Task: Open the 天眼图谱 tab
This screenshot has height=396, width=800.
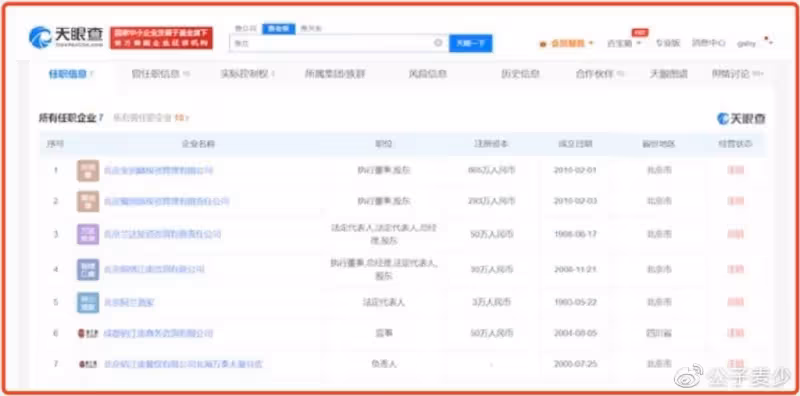Action: (x=668, y=74)
